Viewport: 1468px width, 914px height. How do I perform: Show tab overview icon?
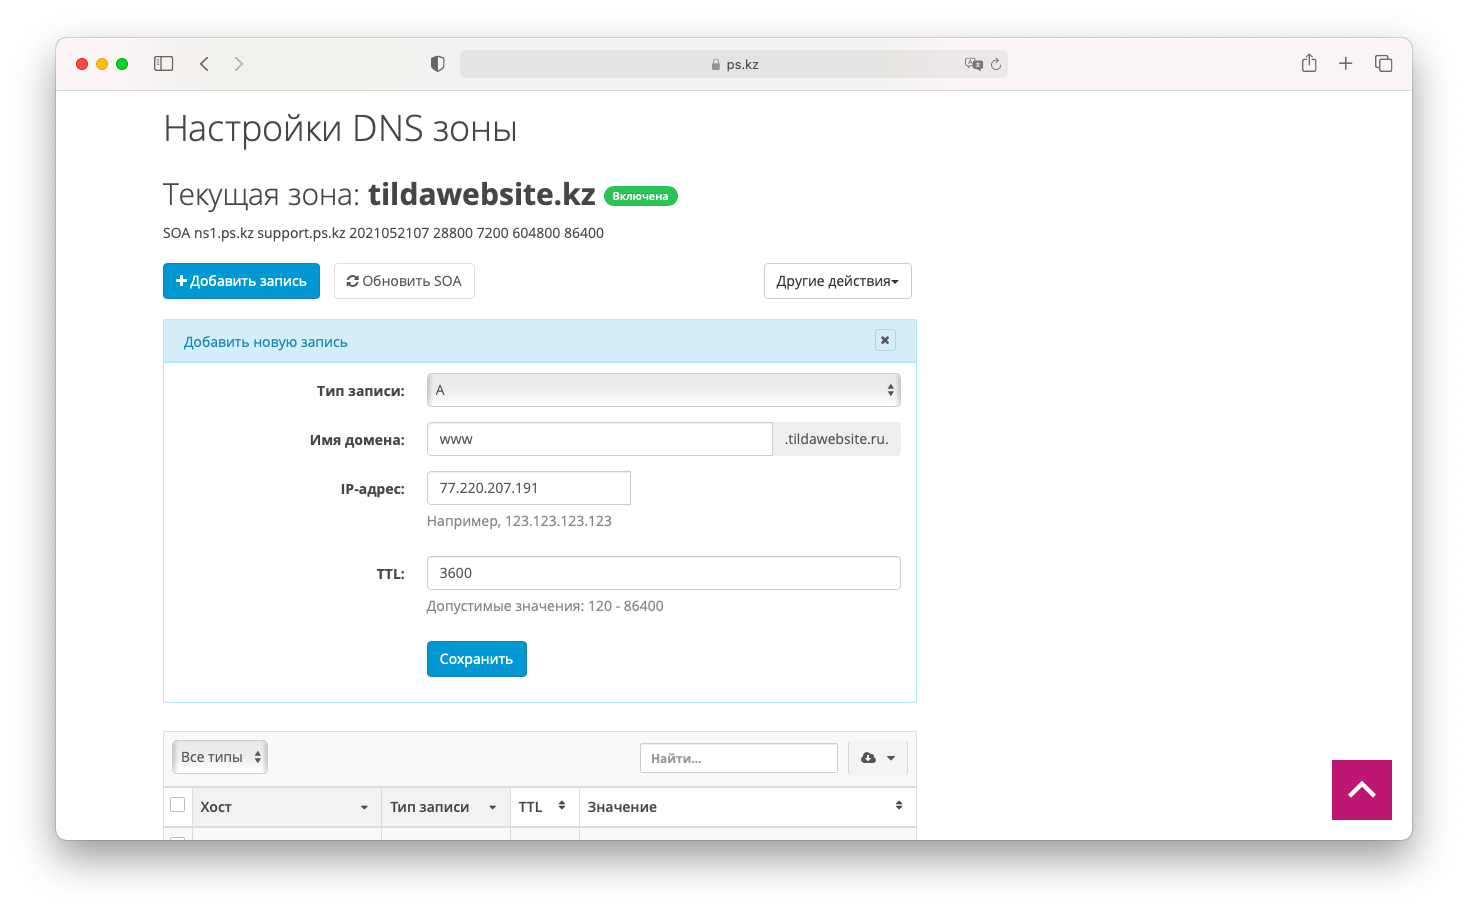coord(1384,64)
